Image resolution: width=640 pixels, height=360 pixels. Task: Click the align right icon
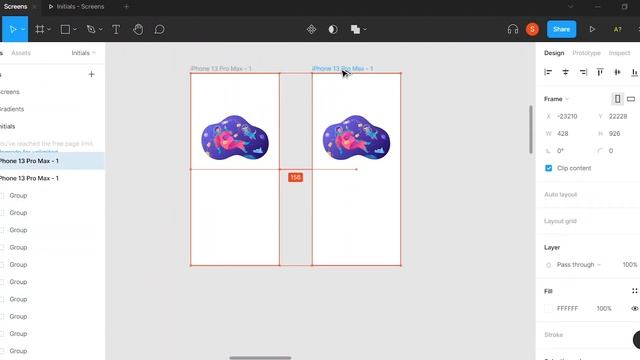(x=583, y=72)
